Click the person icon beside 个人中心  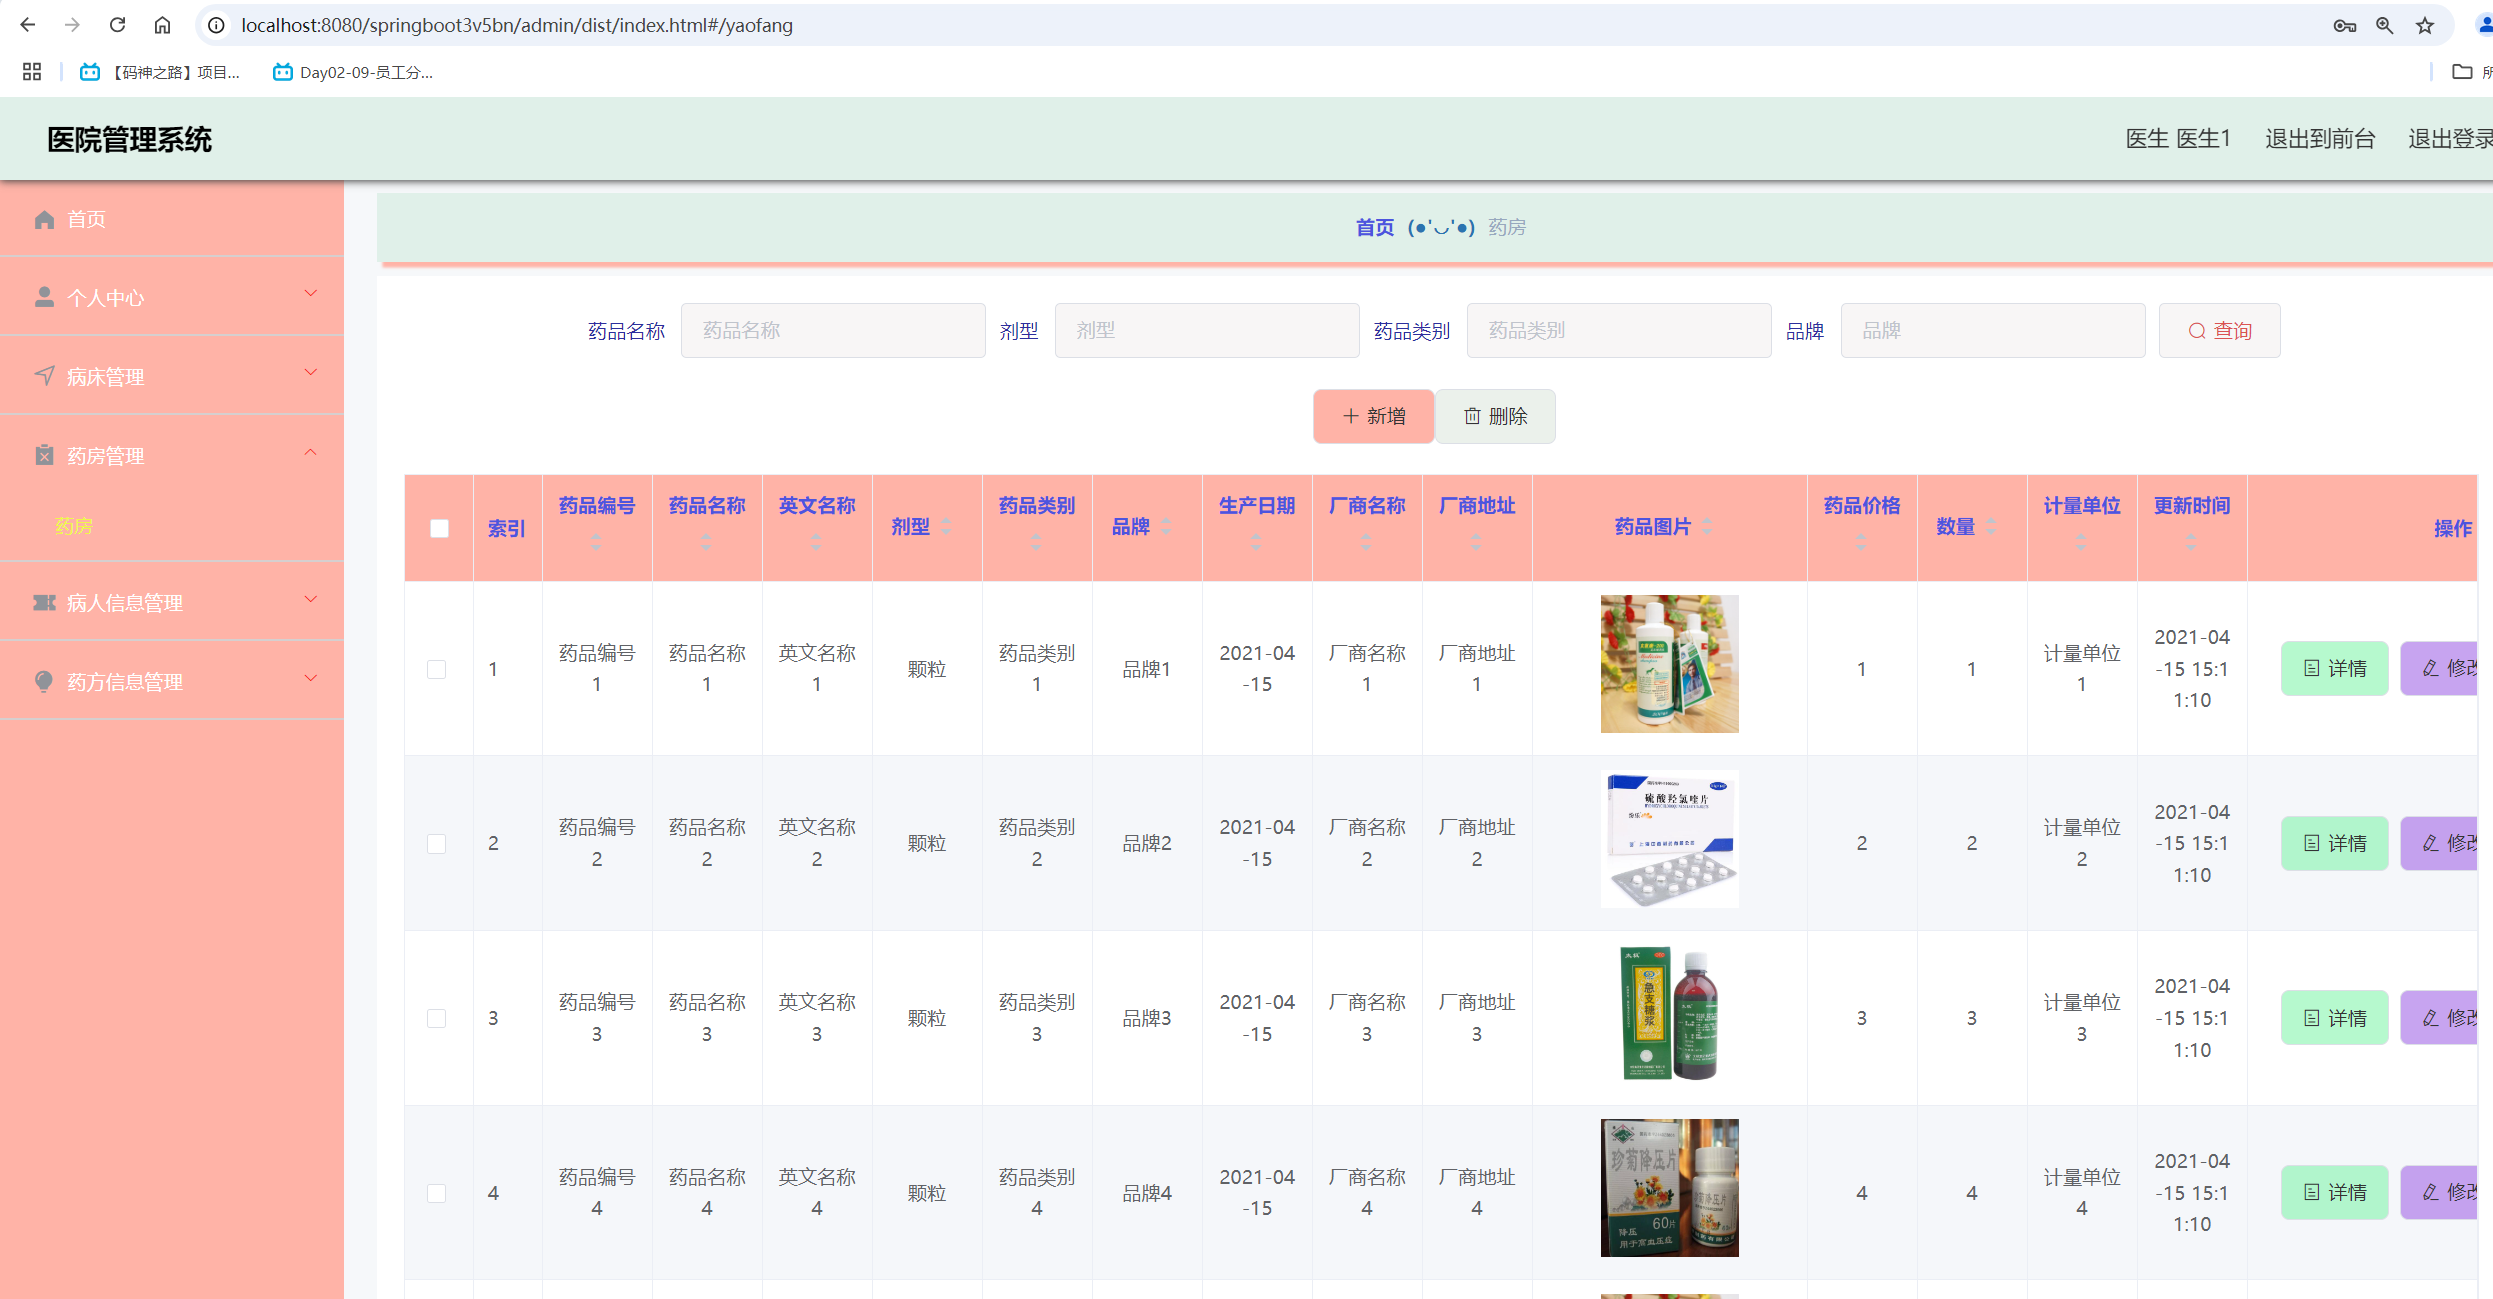coord(44,297)
